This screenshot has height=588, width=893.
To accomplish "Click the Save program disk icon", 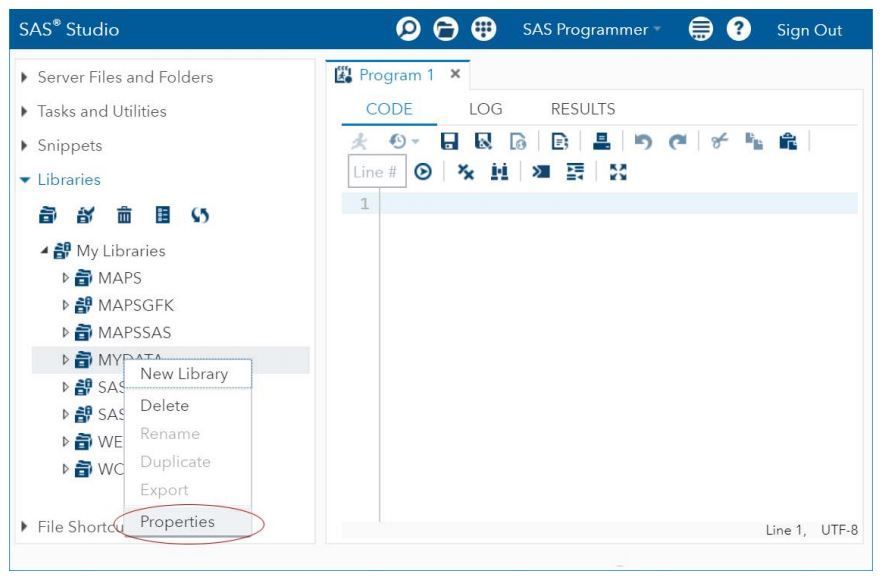I will [449, 141].
